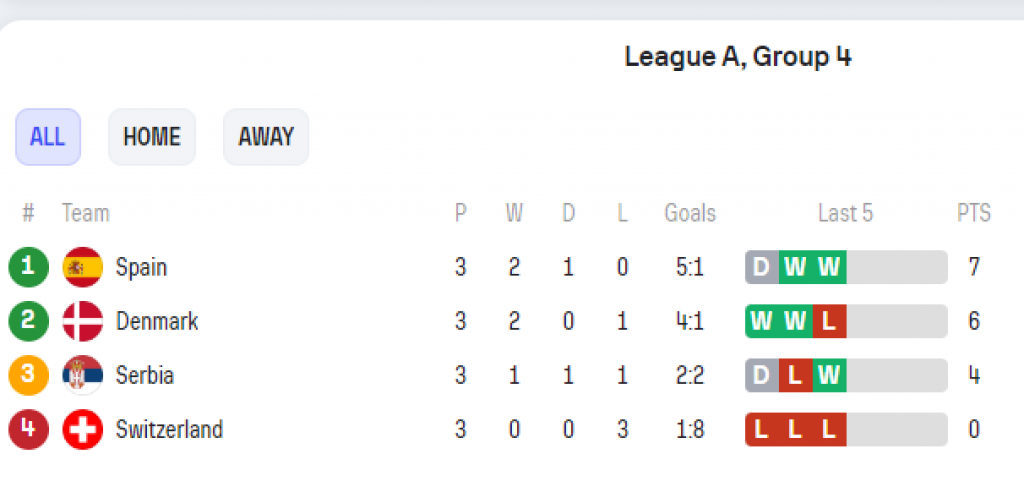Open the Denmark team link
The height and width of the screenshot is (487, 1024).
point(157,321)
